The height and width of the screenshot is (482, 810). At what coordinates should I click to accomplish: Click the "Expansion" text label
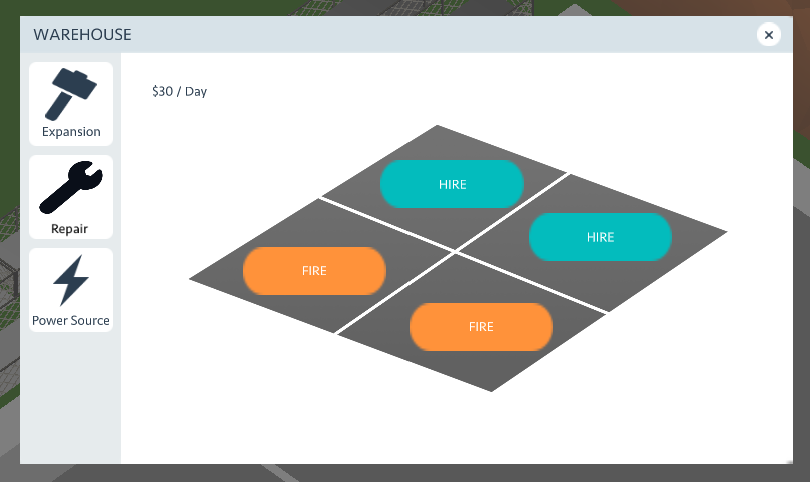coord(71,132)
